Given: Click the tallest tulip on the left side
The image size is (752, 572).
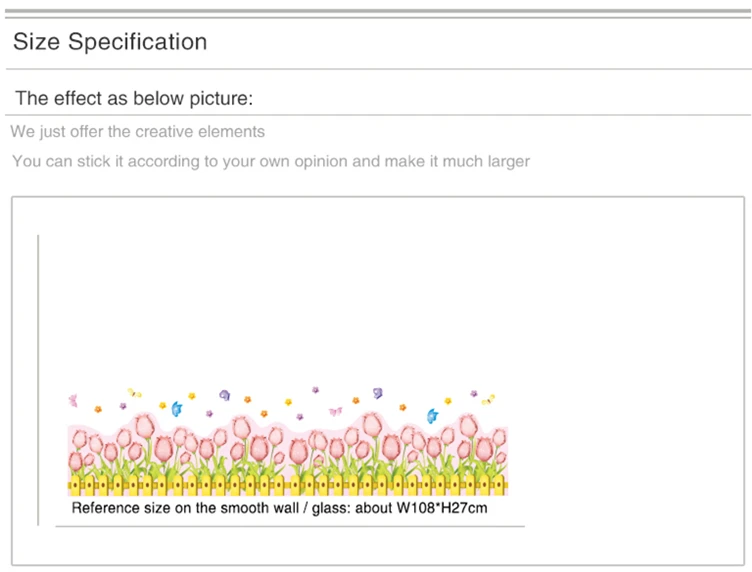Looking at the screenshot, I should pos(144,426).
